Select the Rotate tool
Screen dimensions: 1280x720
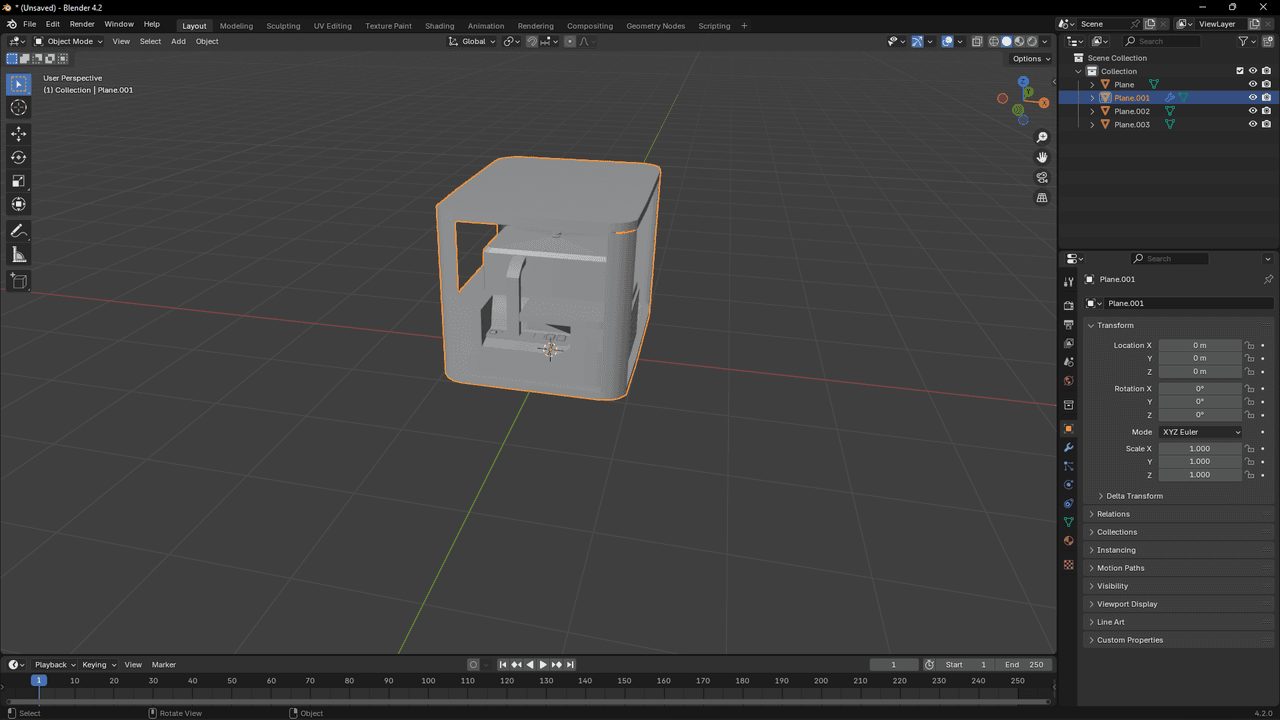(18, 157)
